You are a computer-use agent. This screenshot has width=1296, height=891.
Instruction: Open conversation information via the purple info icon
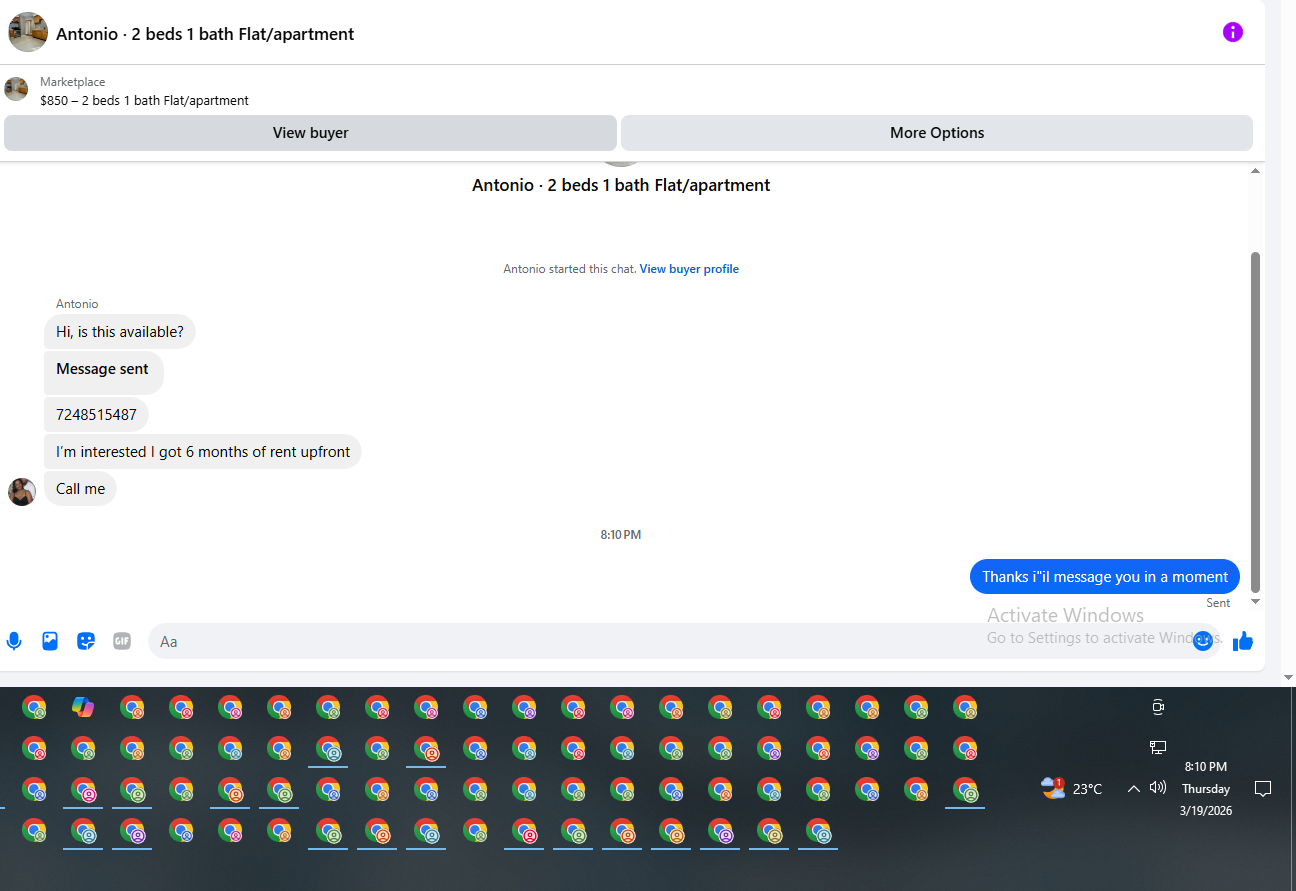[x=1233, y=32]
